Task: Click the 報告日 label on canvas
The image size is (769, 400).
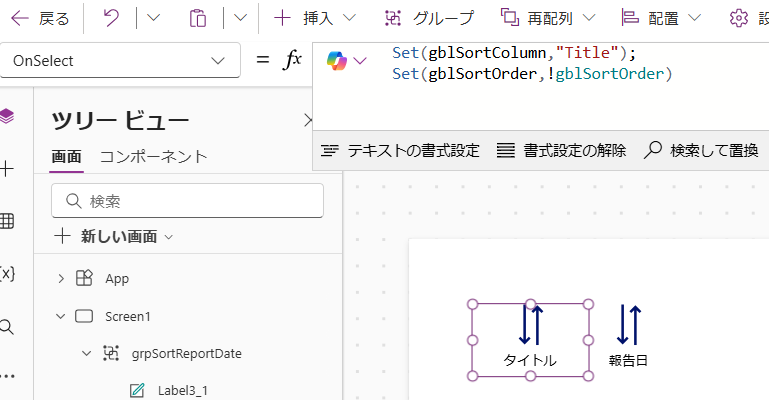Action: pos(628,360)
